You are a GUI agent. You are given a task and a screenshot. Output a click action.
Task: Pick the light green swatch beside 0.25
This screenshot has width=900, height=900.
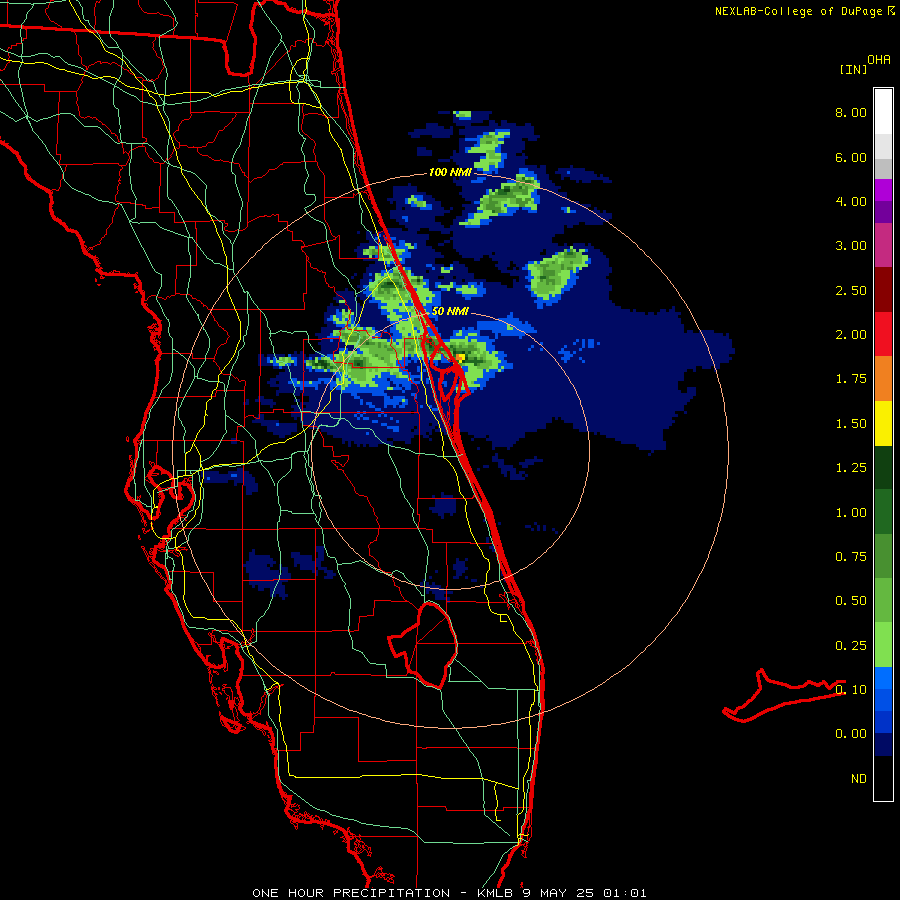click(883, 645)
